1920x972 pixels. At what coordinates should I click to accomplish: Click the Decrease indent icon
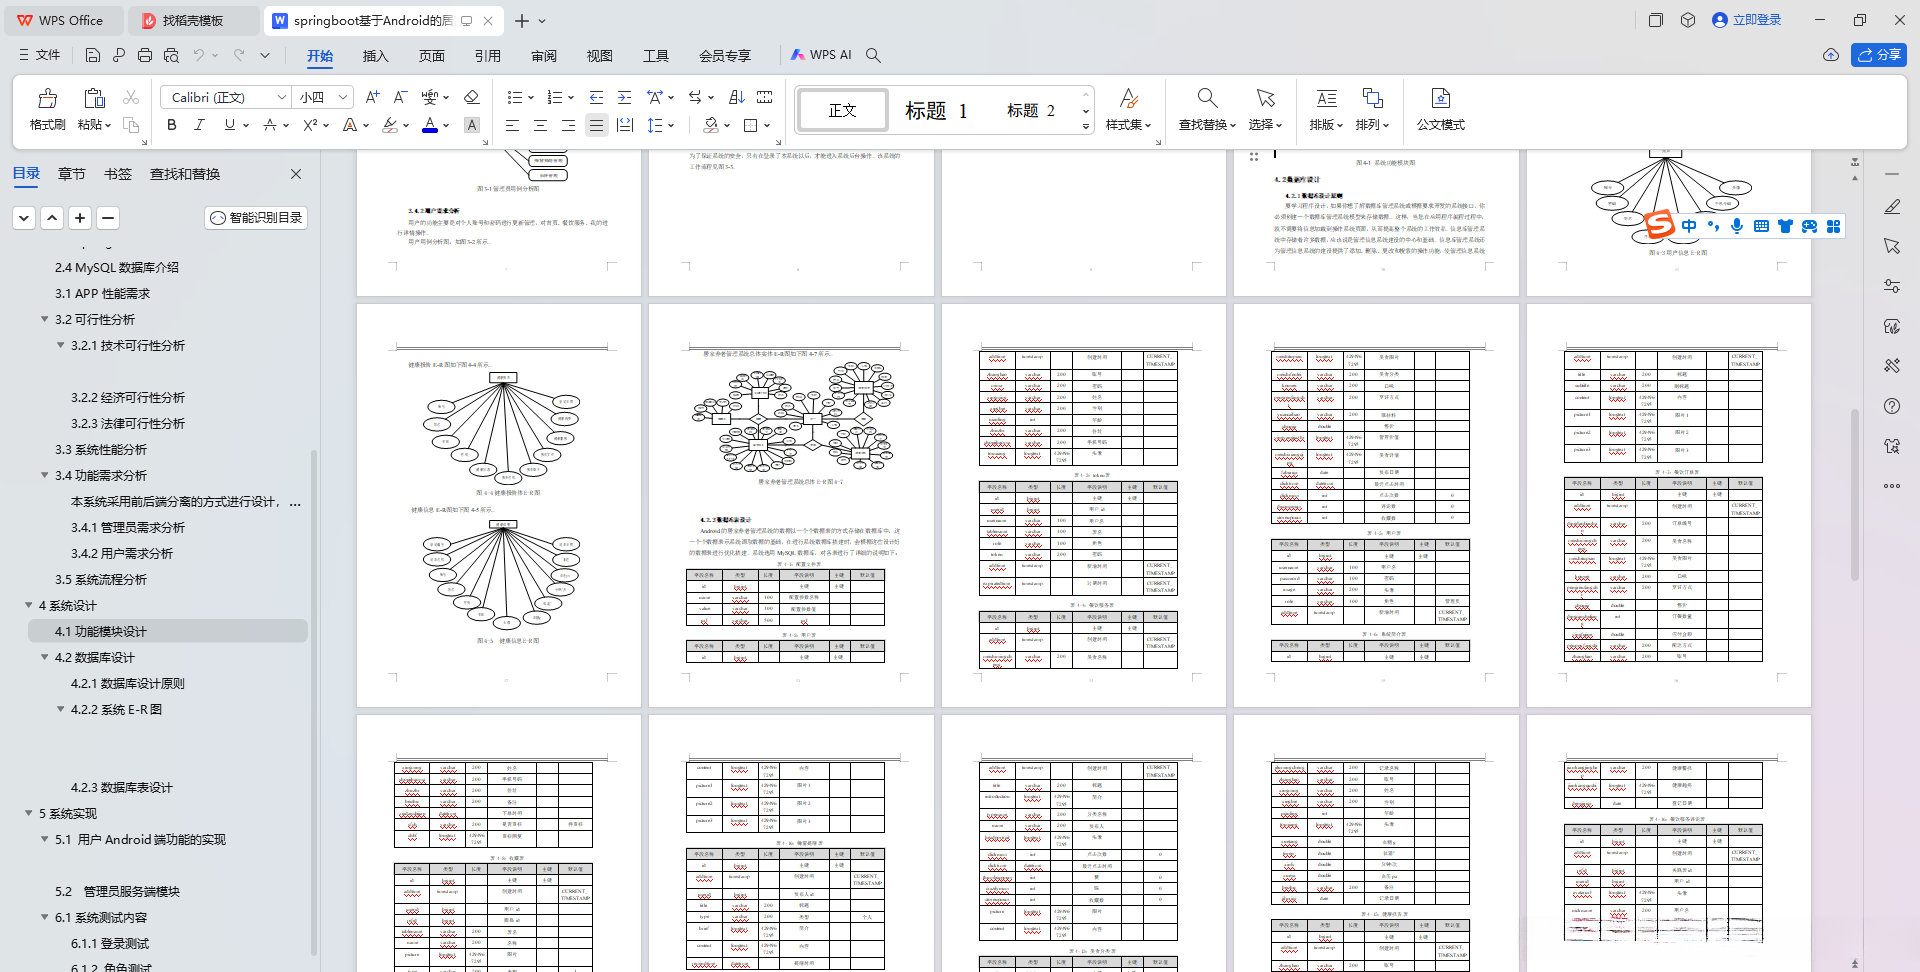click(596, 97)
